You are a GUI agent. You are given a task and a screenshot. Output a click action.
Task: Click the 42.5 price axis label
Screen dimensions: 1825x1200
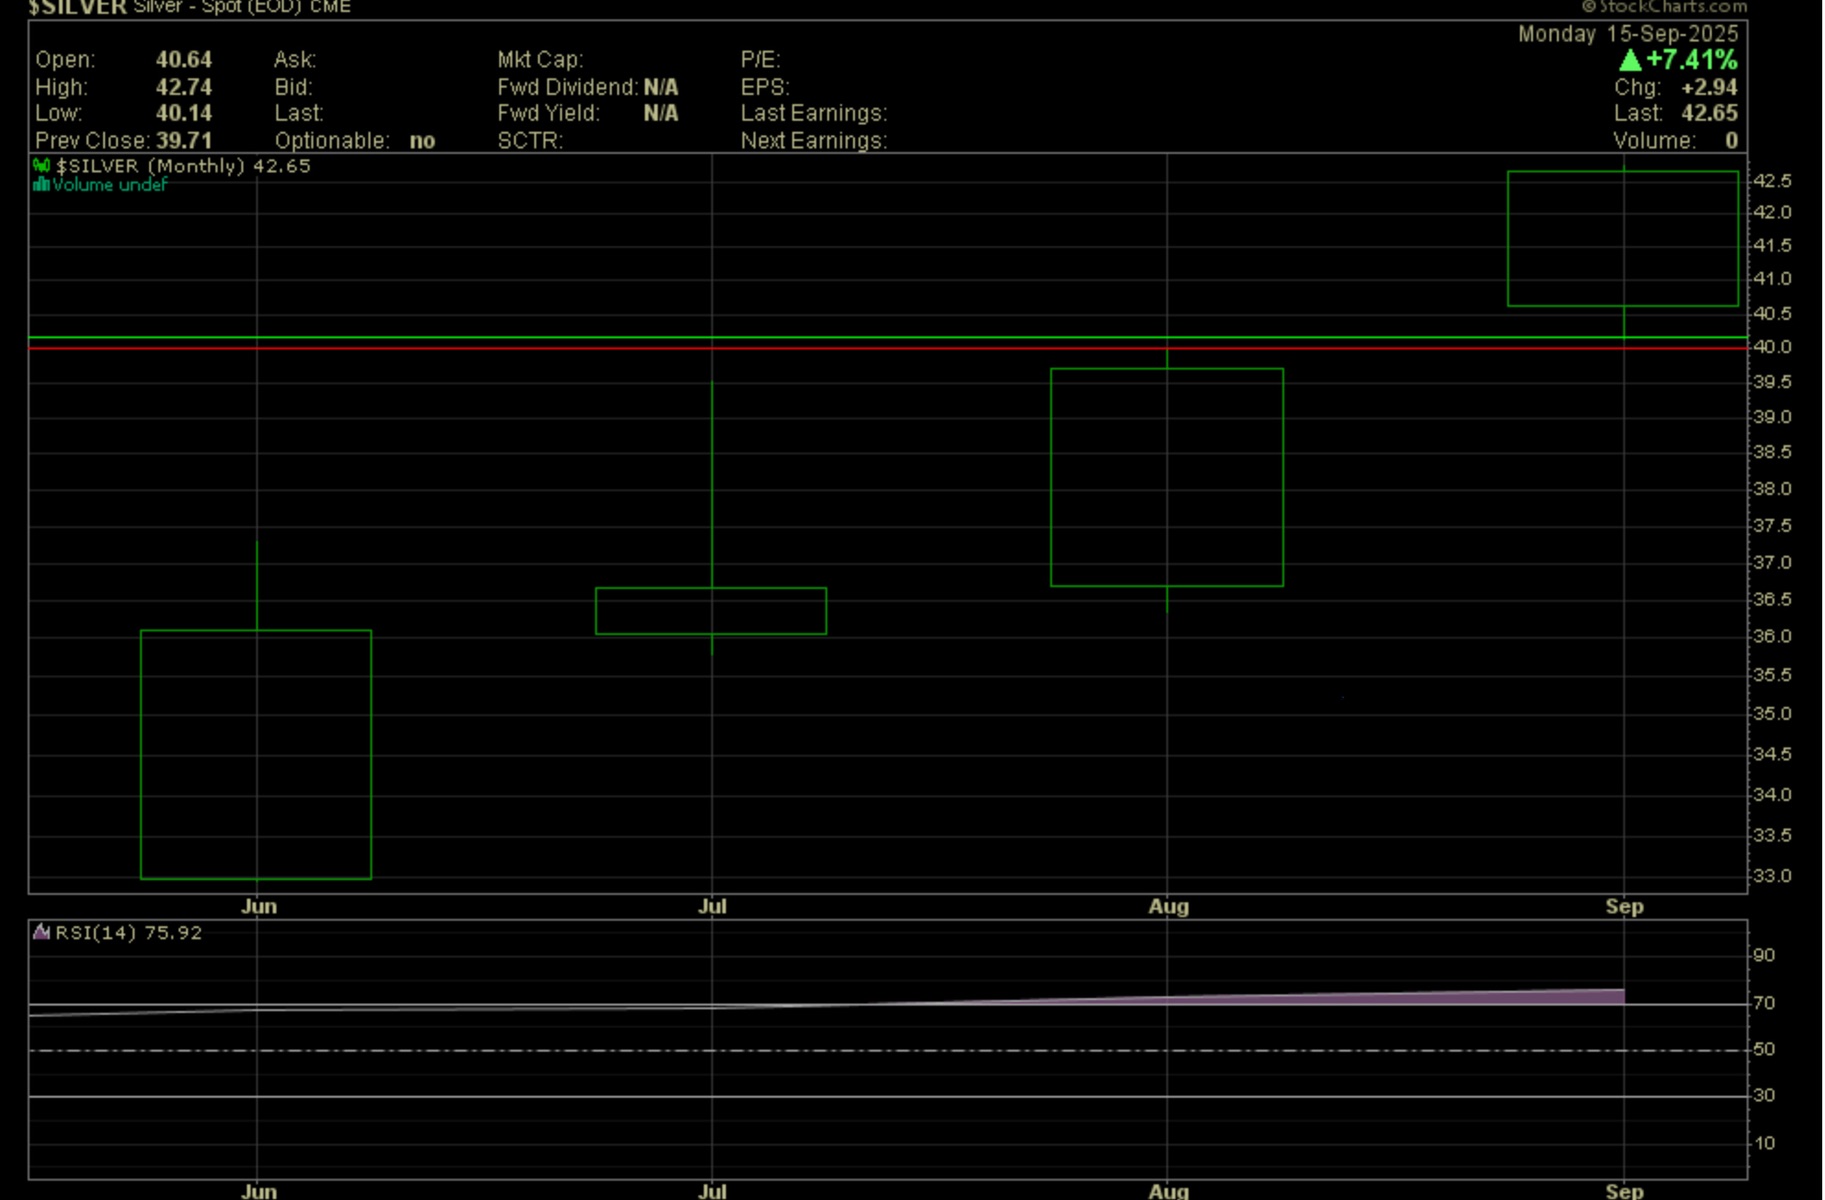click(1772, 181)
